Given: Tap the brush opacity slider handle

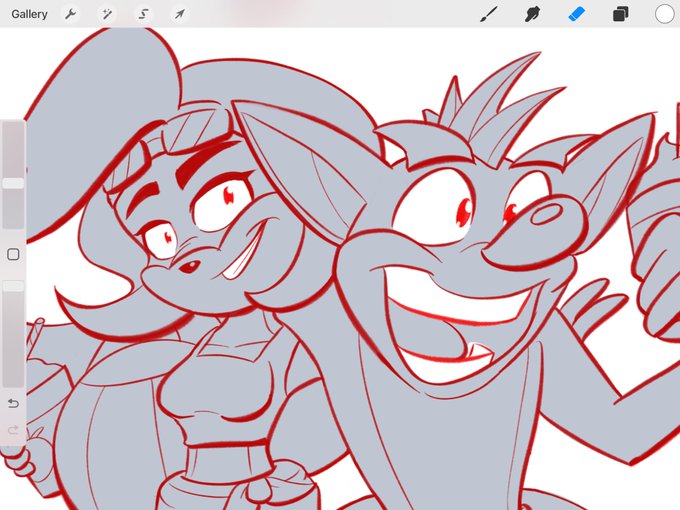Looking at the screenshot, I should pyautogui.click(x=13, y=286).
